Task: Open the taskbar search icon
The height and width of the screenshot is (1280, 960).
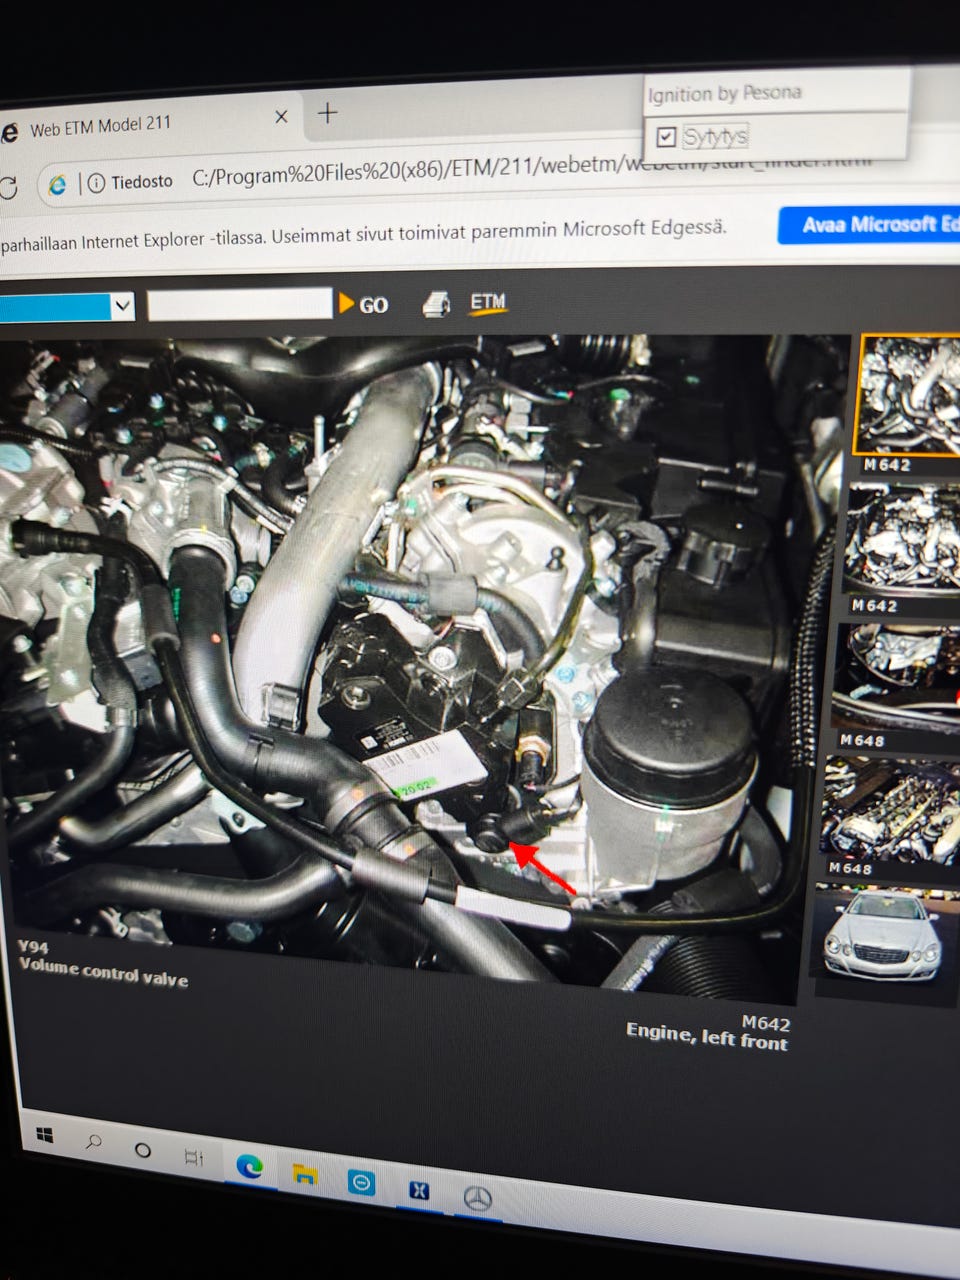Action: [x=93, y=1142]
